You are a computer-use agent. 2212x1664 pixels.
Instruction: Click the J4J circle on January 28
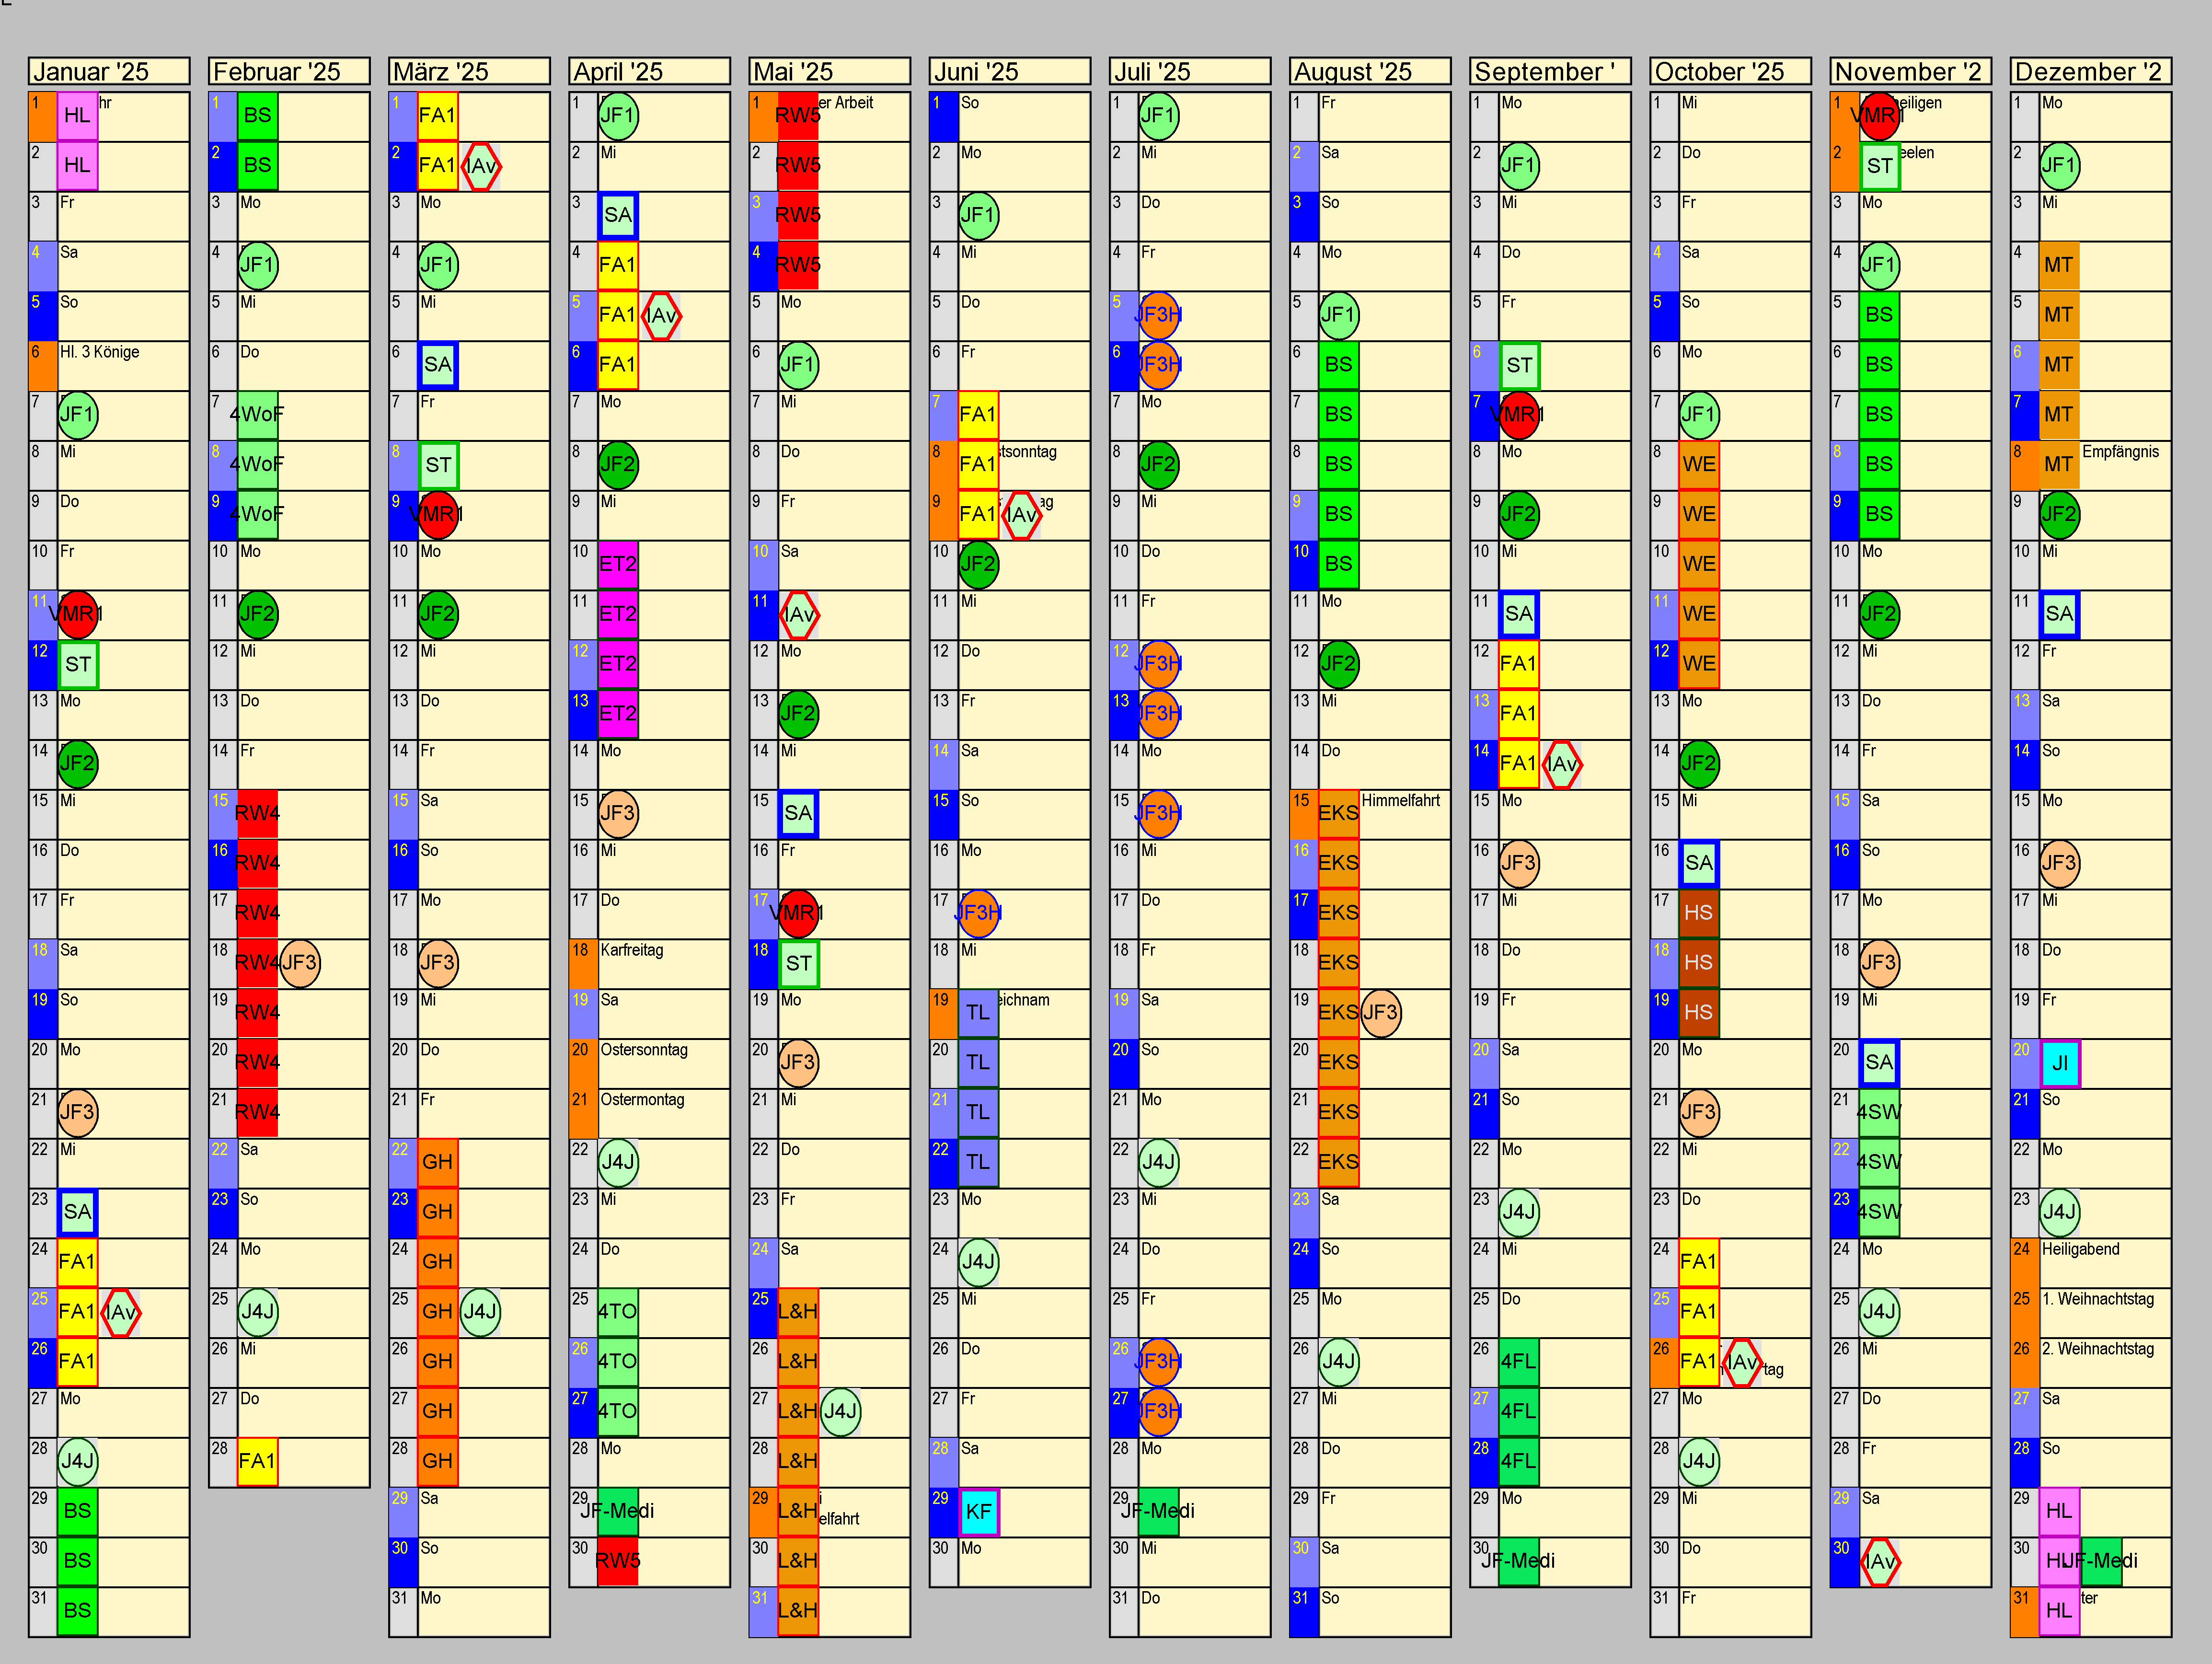pyautogui.click(x=78, y=1462)
